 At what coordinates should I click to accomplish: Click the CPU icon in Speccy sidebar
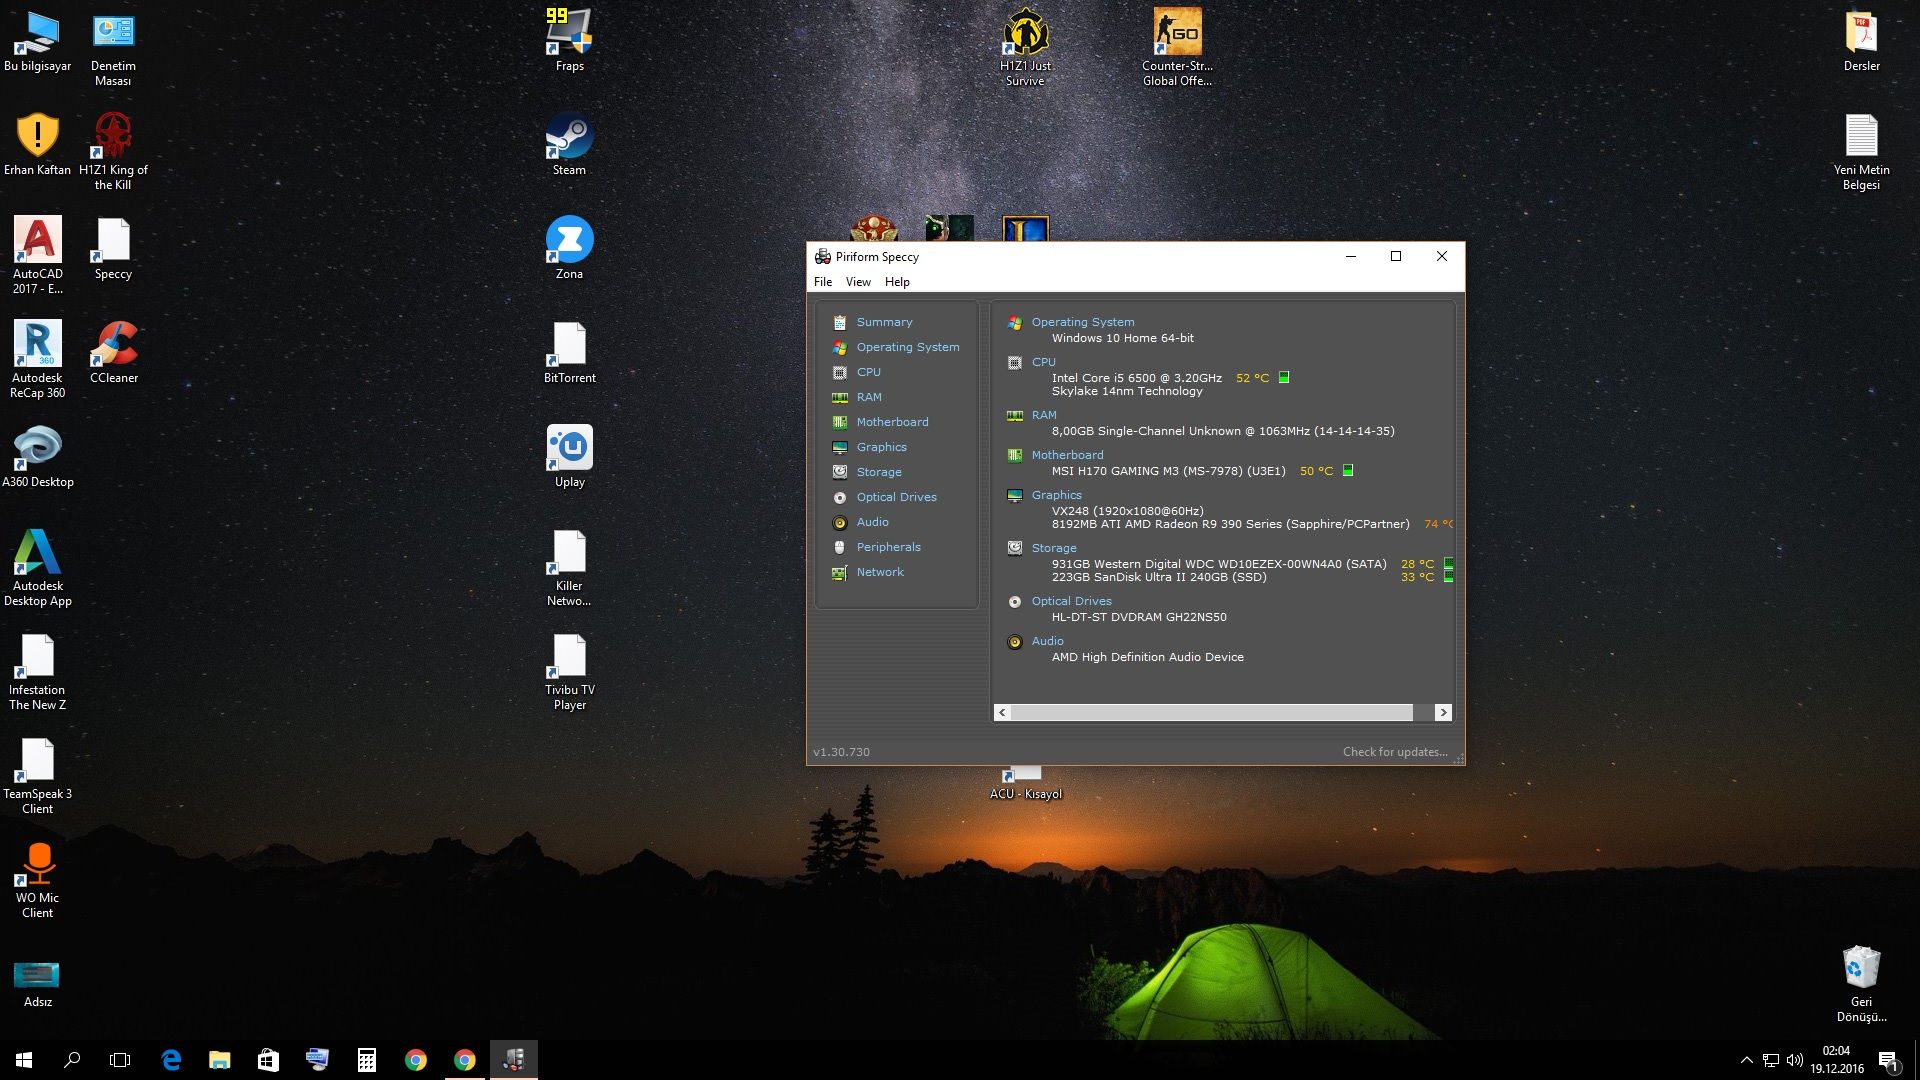coord(840,372)
